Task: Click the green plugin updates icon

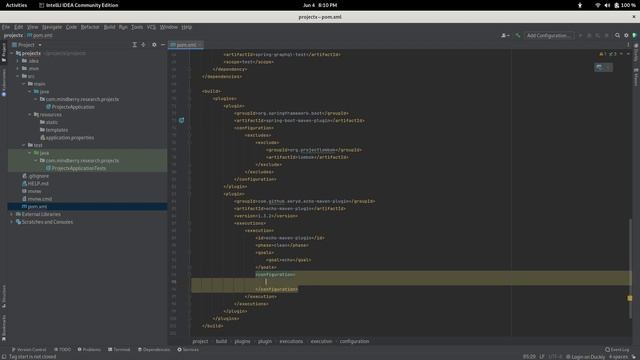Action: click(635, 36)
